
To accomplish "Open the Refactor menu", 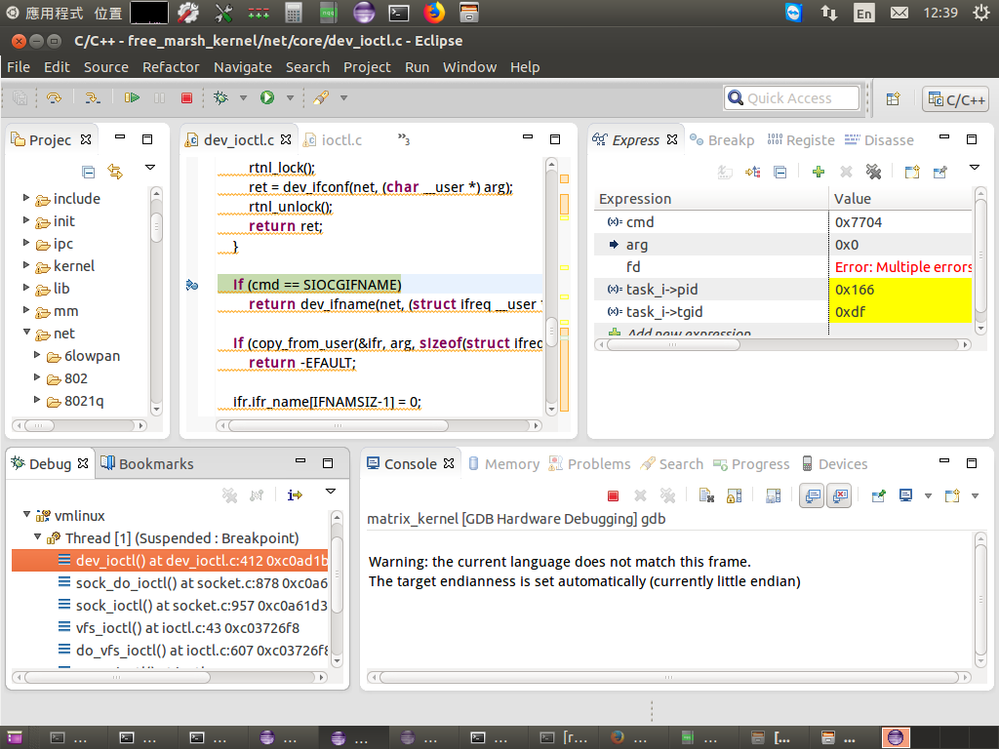I will coord(171,67).
